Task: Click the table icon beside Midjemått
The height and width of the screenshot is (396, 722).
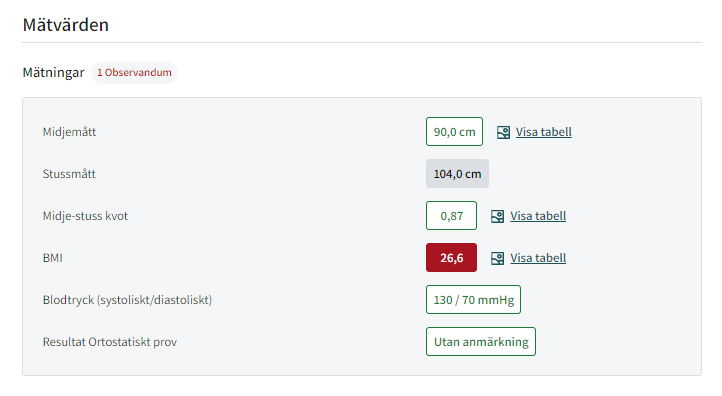Action: click(x=503, y=133)
